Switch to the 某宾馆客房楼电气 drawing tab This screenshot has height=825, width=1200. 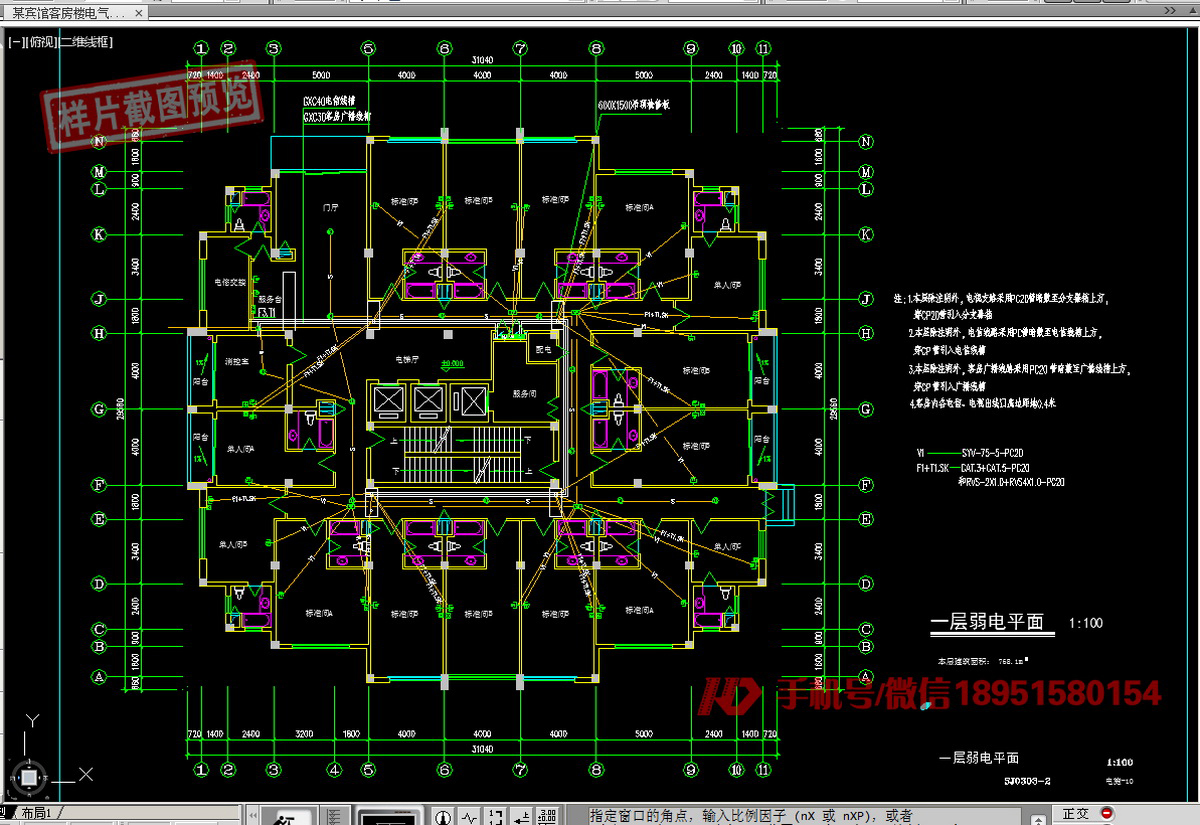[x=68, y=13]
